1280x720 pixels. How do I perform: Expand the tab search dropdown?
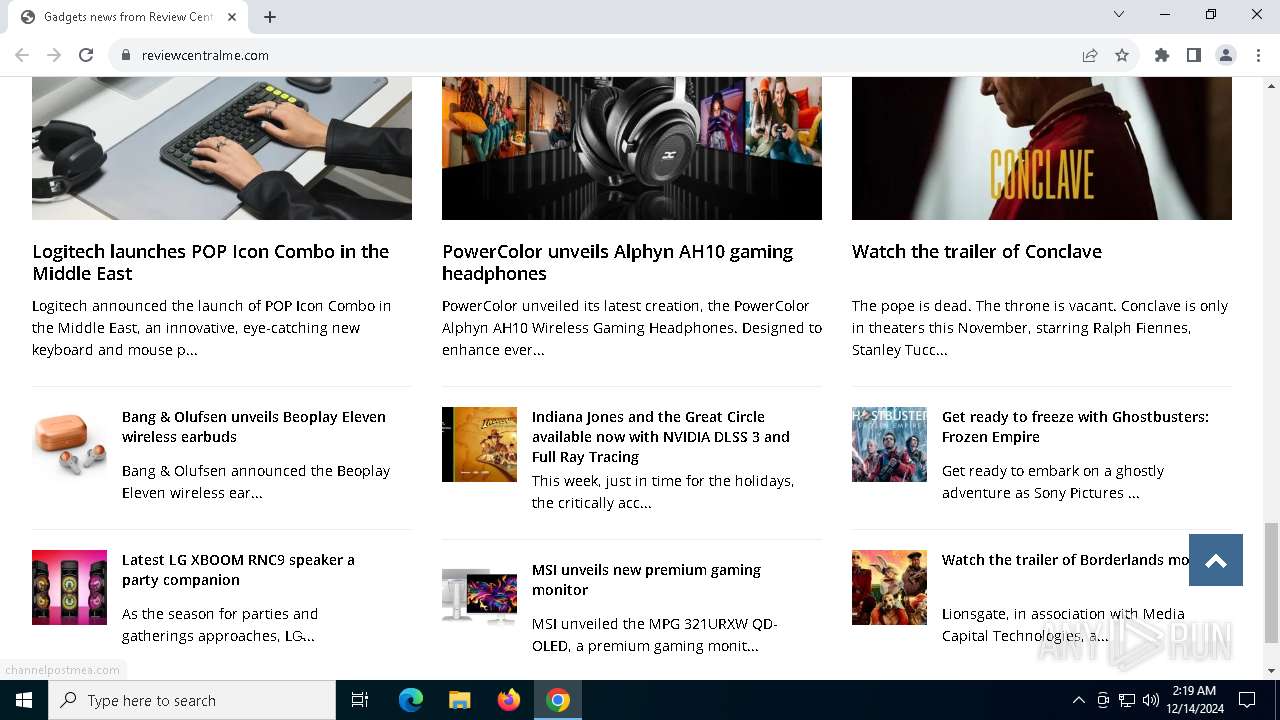(1119, 14)
